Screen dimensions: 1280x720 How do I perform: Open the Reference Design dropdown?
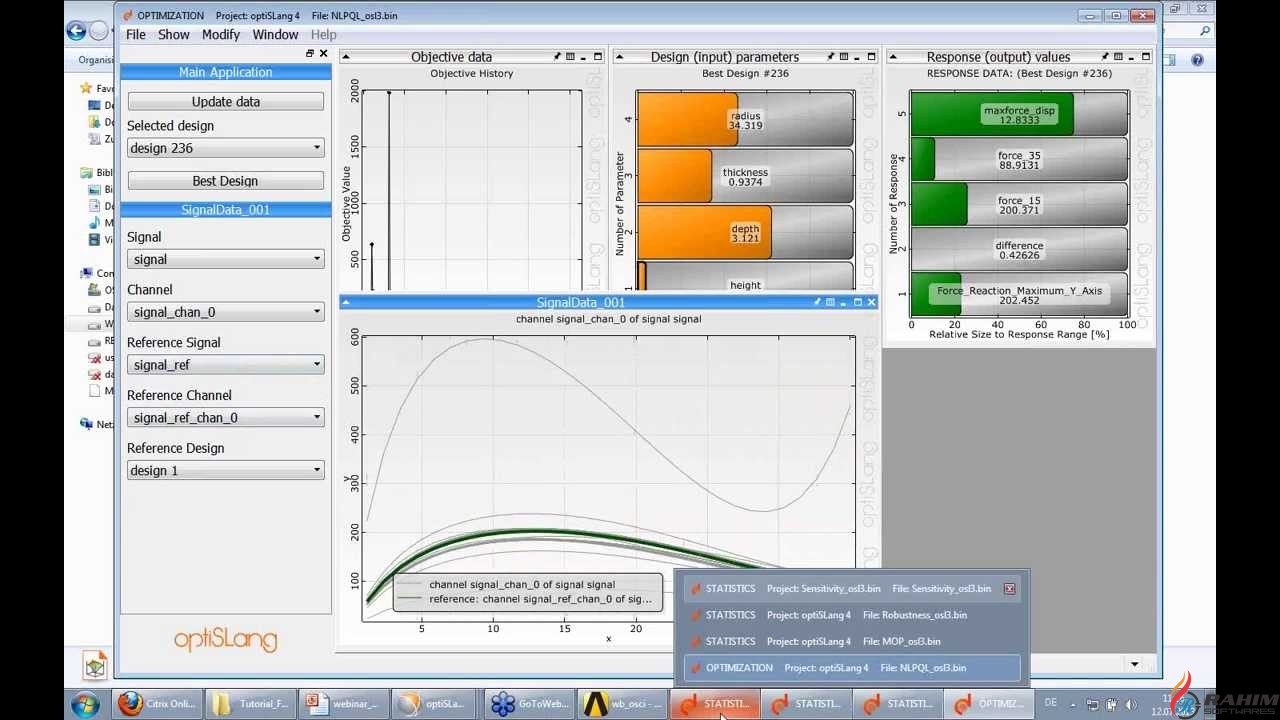tap(225, 470)
